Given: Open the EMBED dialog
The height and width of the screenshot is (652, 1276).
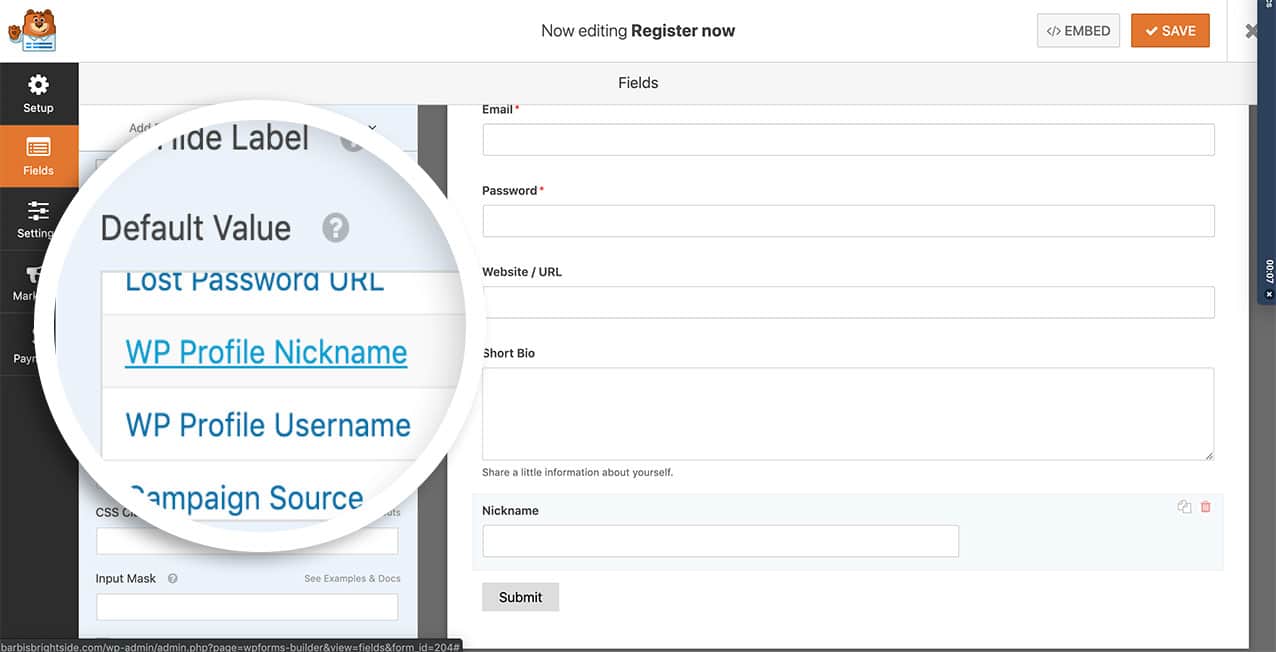Looking at the screenshot, I should pos(1078,30).
